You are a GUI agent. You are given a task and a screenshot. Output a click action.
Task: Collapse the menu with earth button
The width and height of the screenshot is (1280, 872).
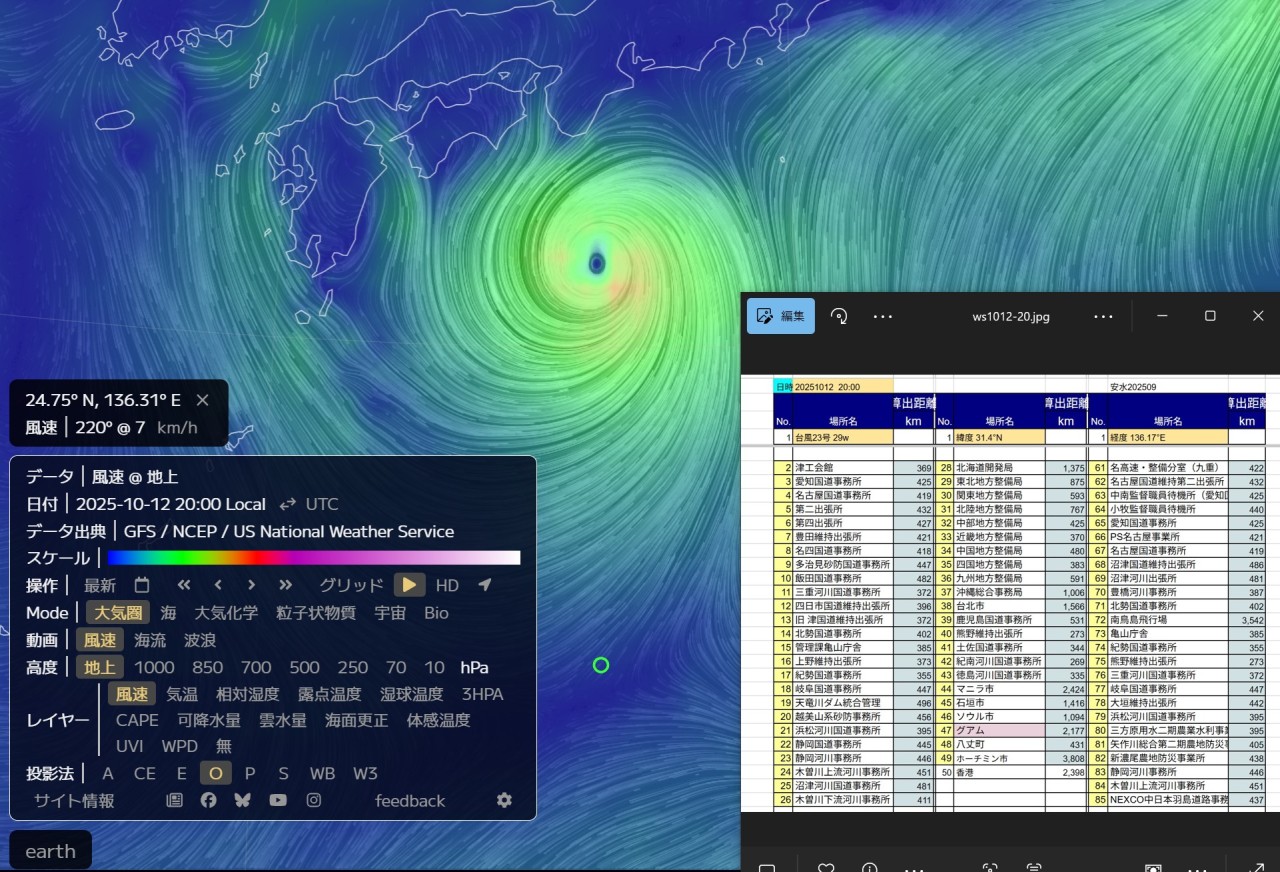pos(51,851)
